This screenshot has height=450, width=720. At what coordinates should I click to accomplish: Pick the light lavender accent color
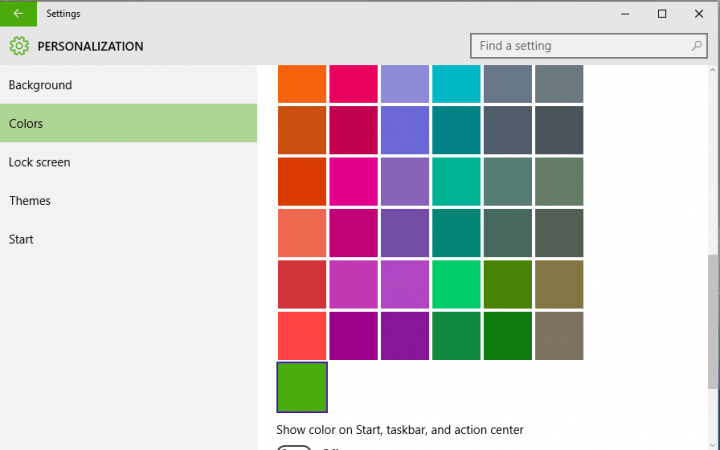point(405,83)
